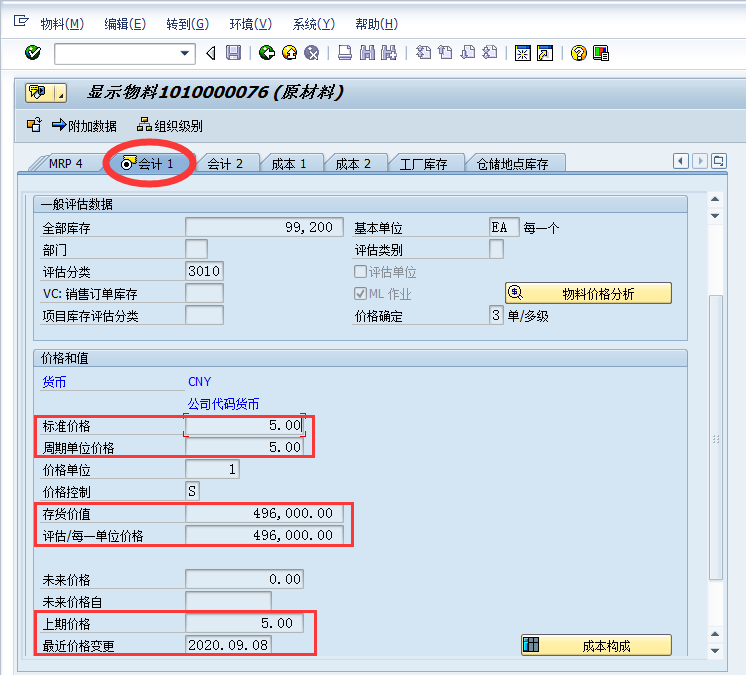Toggle ML 作业 checkbox
This screenshot has height=675, width=746.
coord(360,293)
